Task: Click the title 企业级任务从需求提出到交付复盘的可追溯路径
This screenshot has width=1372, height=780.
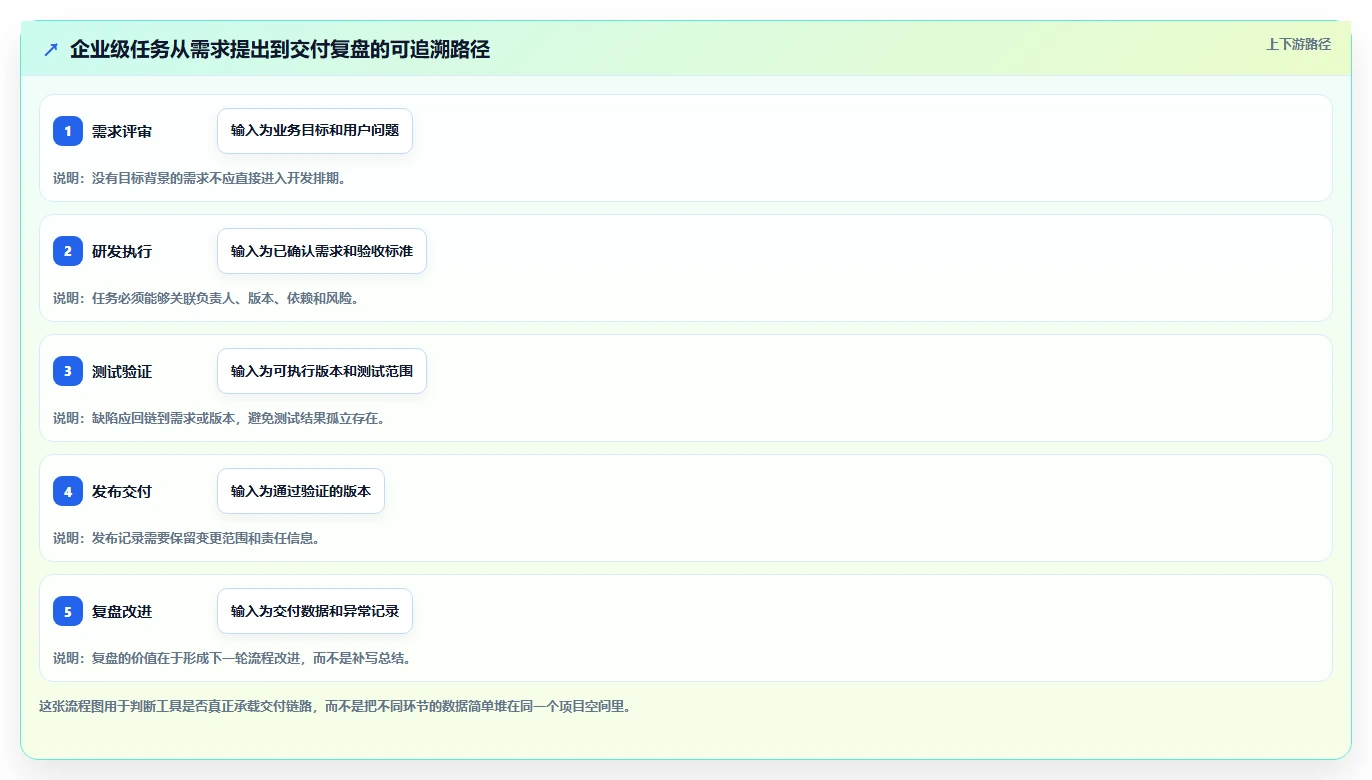Action: click(x=280, y=50)
